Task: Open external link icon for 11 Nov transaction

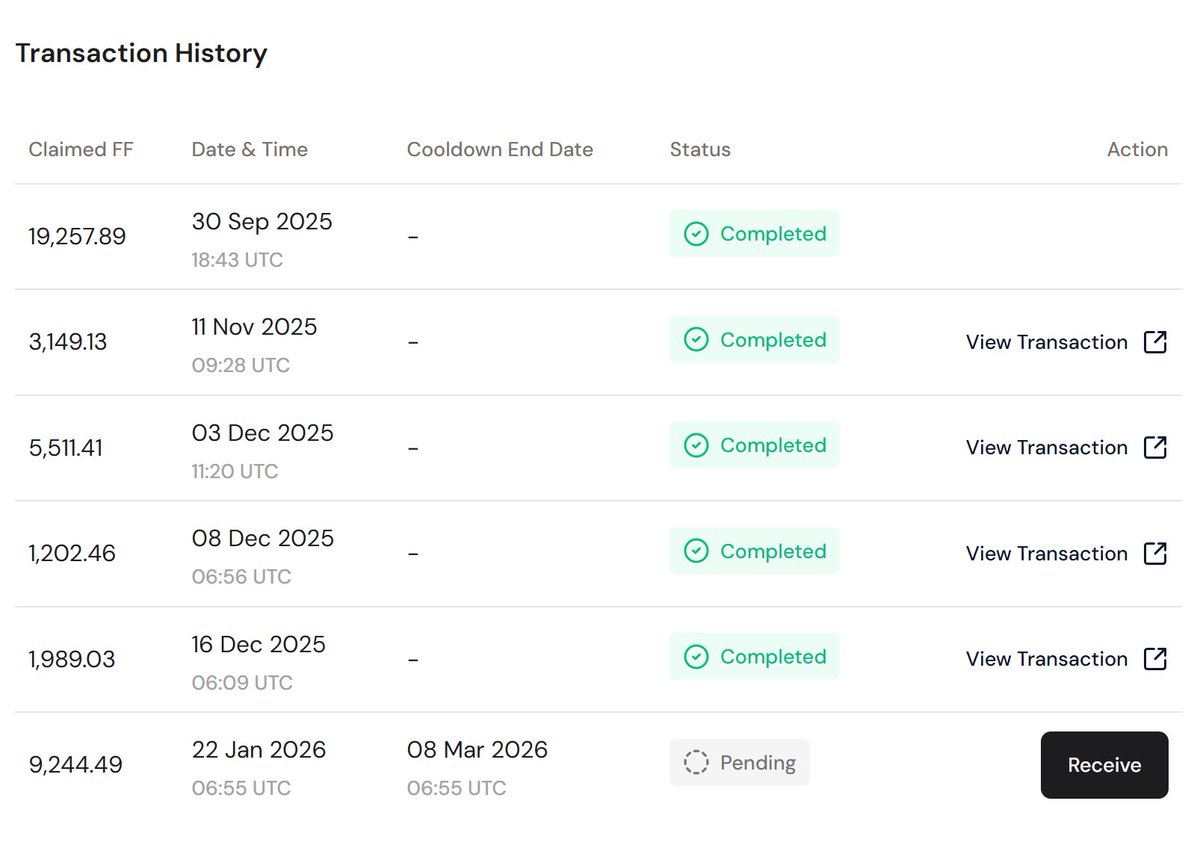Action: coord(1155,342)
